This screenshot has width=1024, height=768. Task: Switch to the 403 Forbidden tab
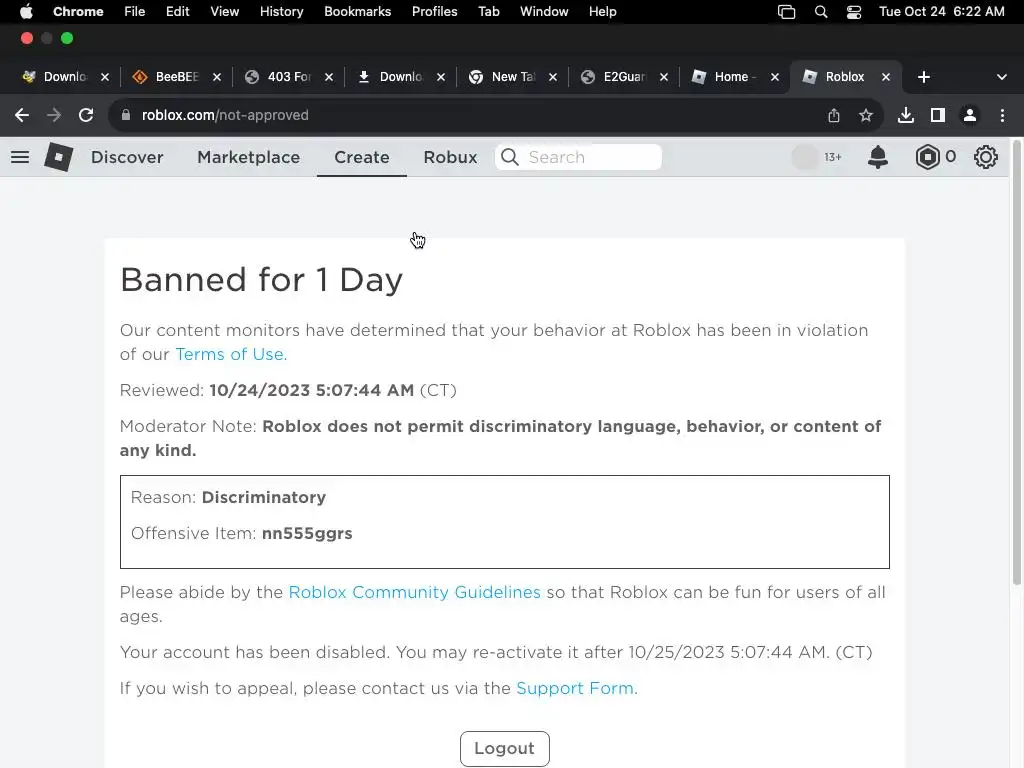(x=288, y=77)
